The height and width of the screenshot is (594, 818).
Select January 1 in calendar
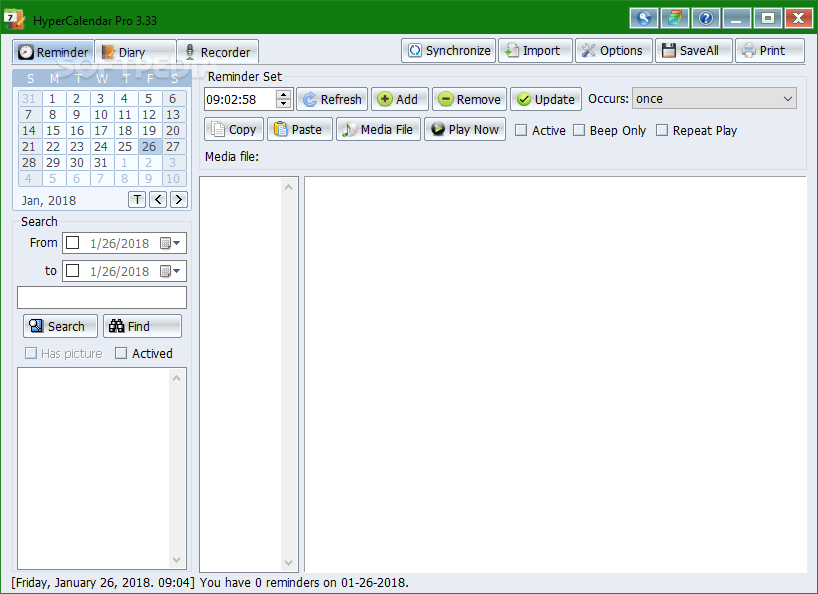click(x=53, y=99)
